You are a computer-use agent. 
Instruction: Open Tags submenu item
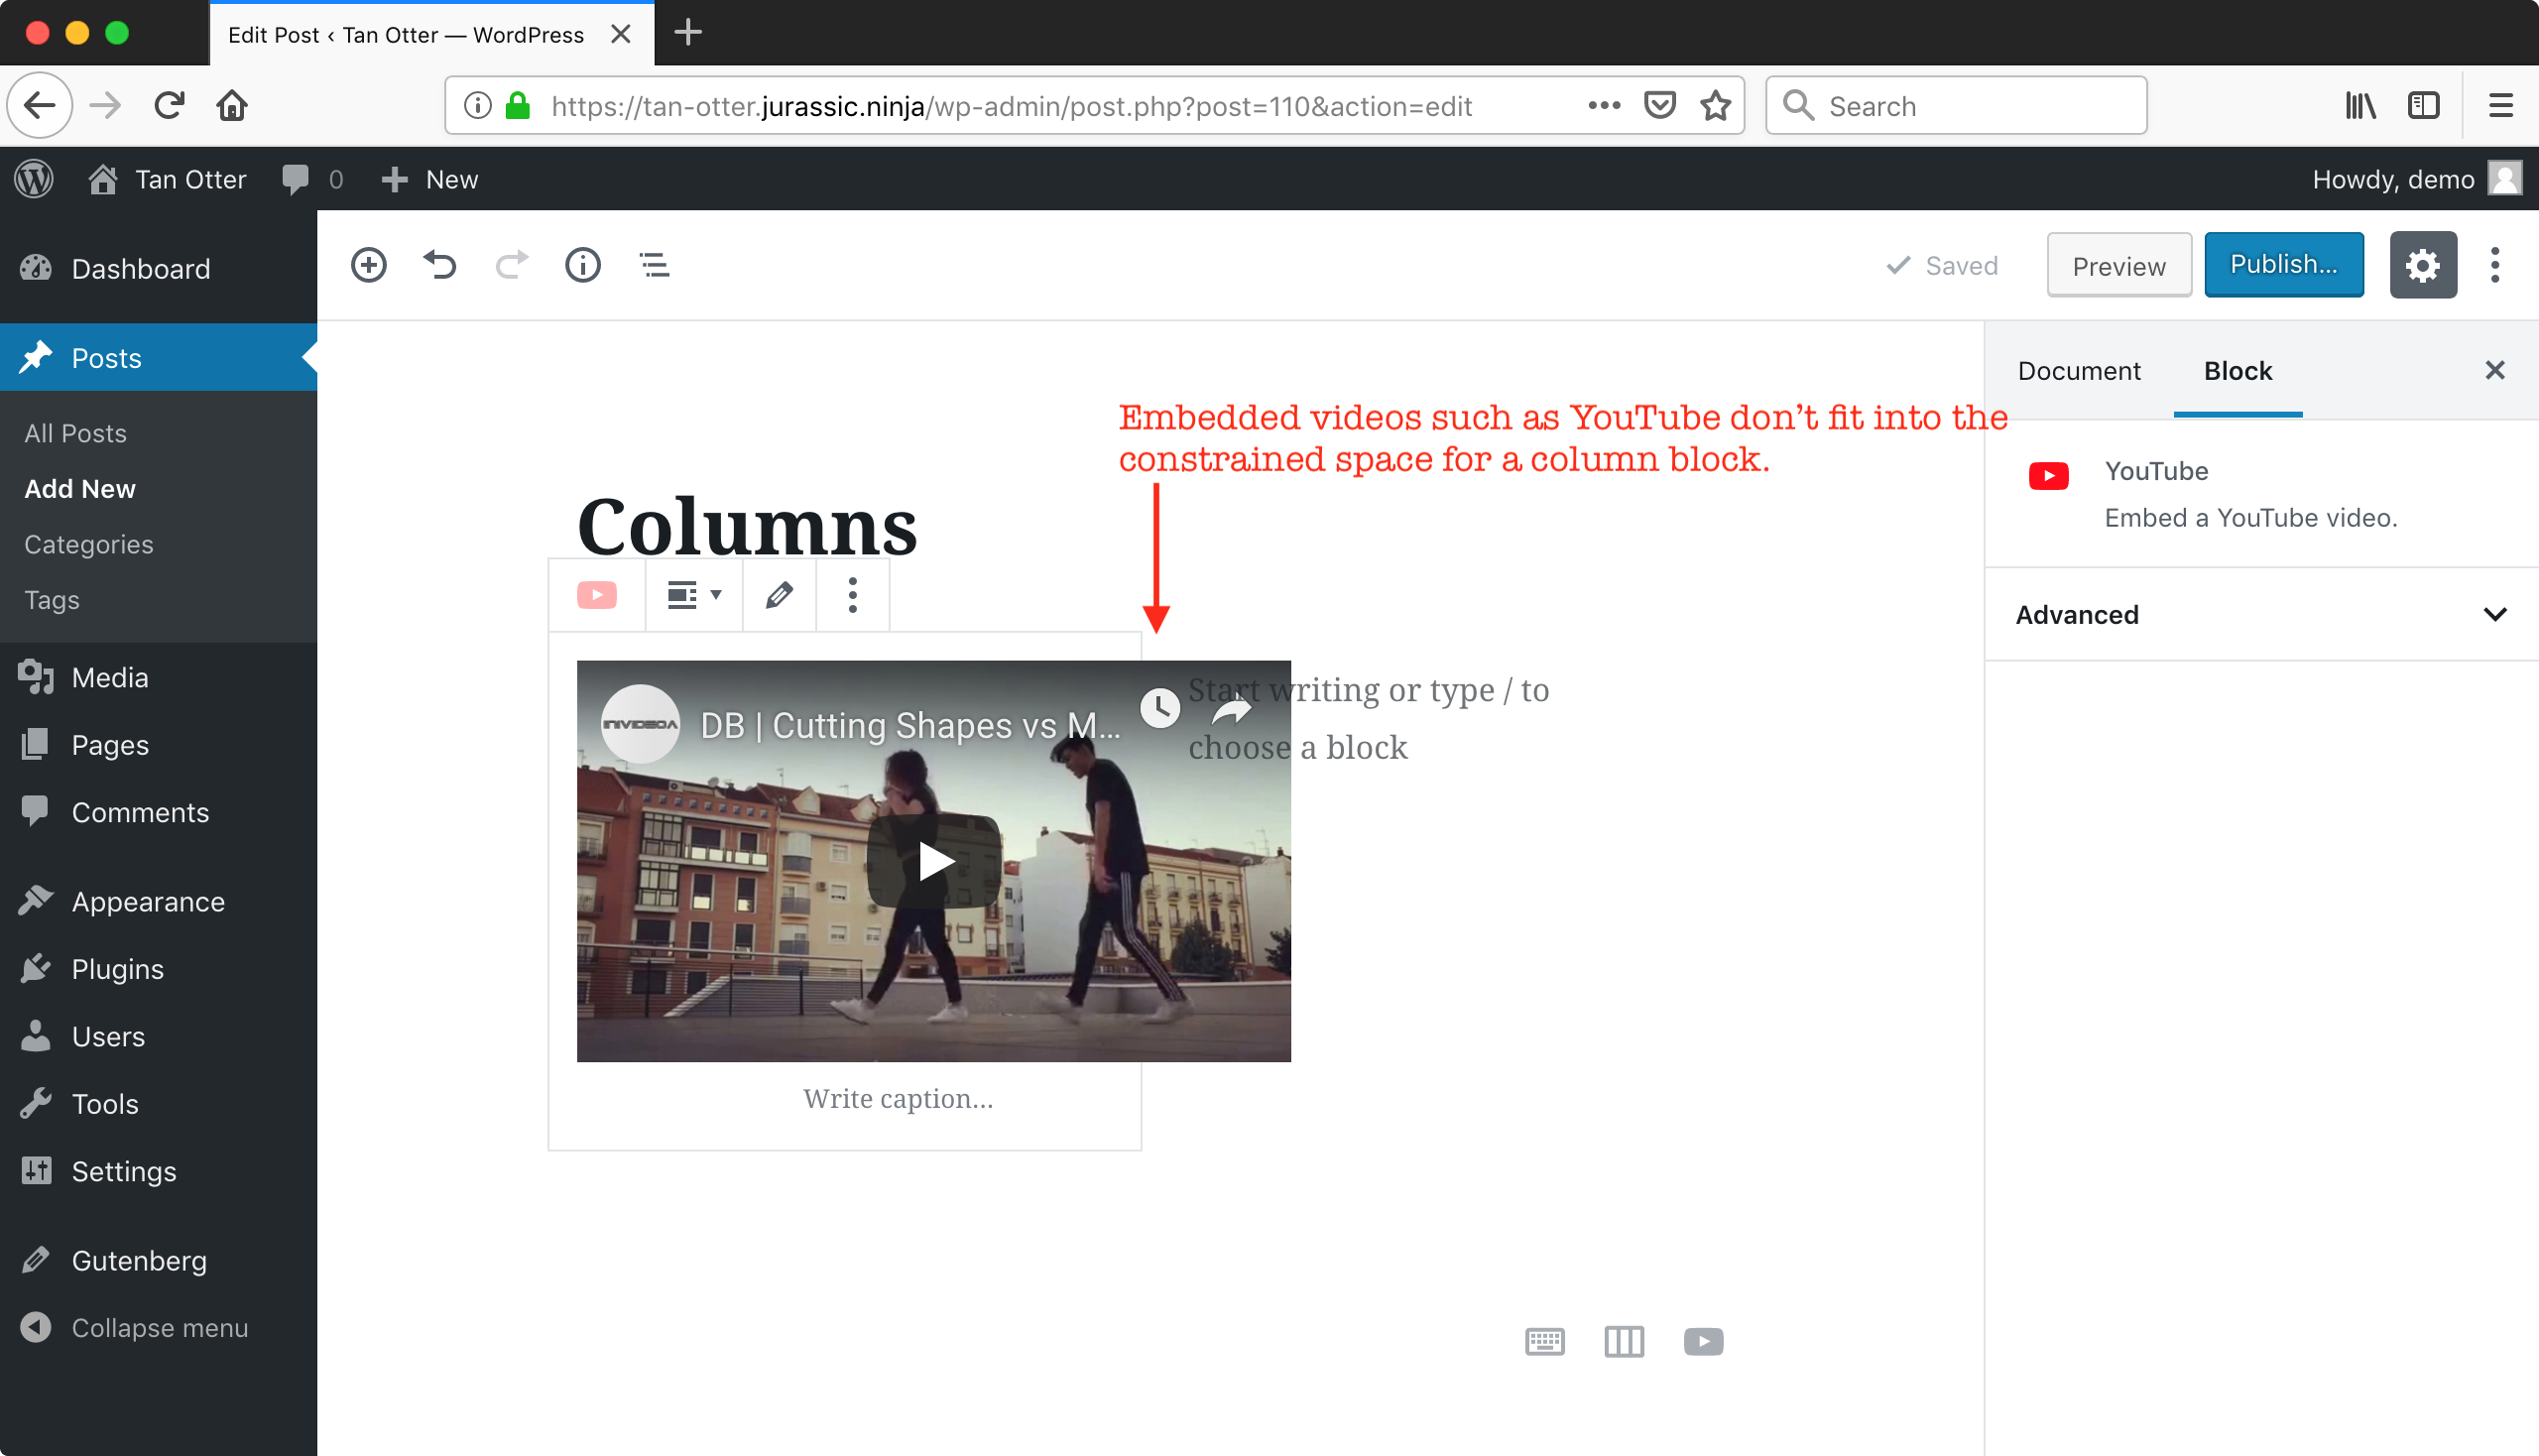[x=52, y=599]
